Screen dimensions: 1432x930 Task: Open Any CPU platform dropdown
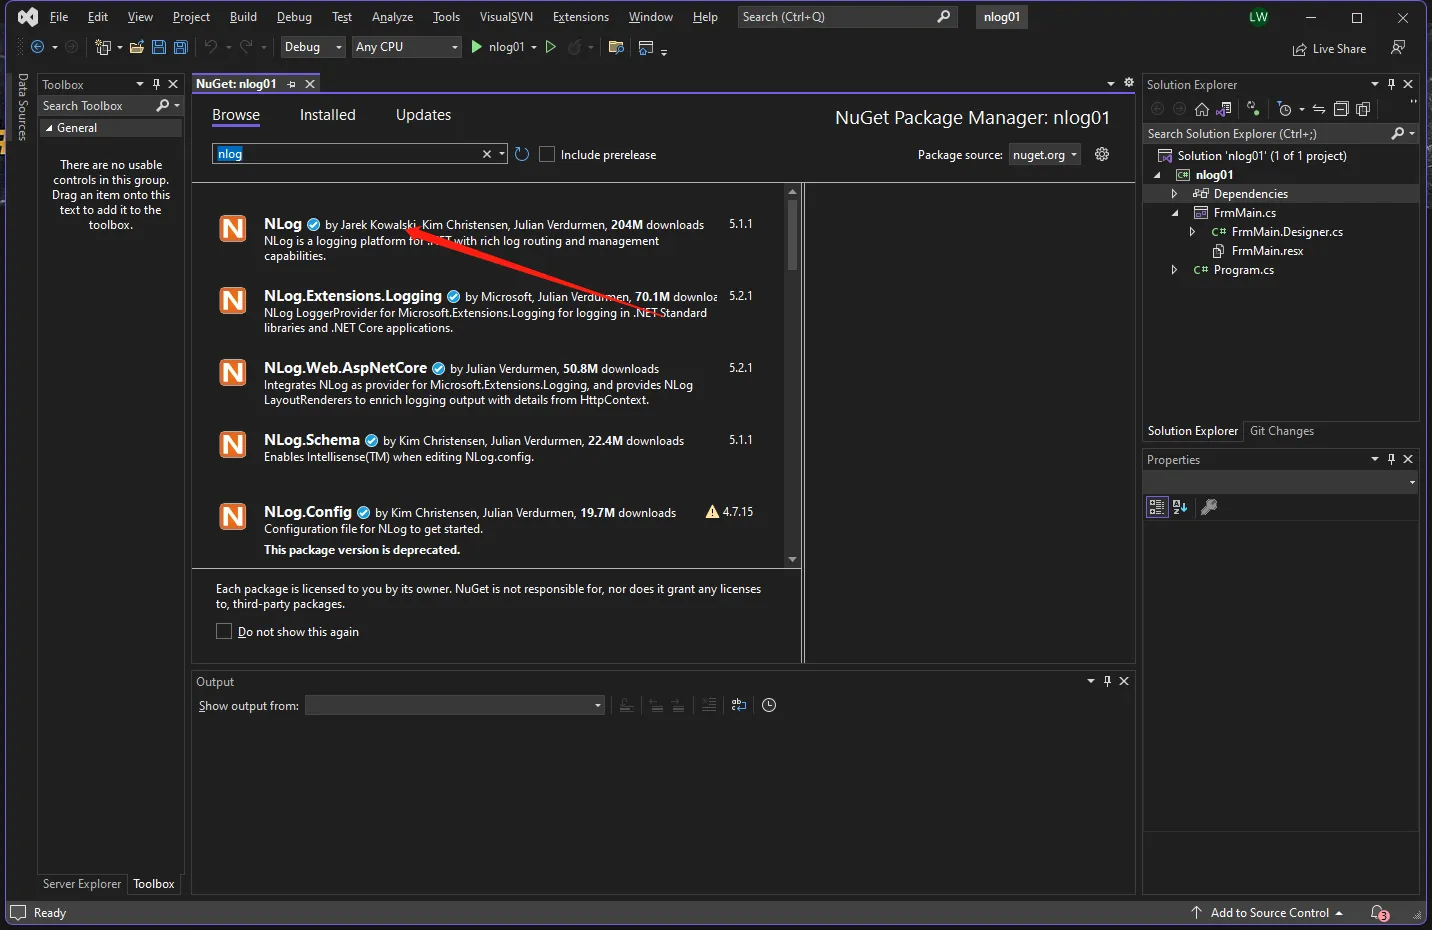pos(406,47)
